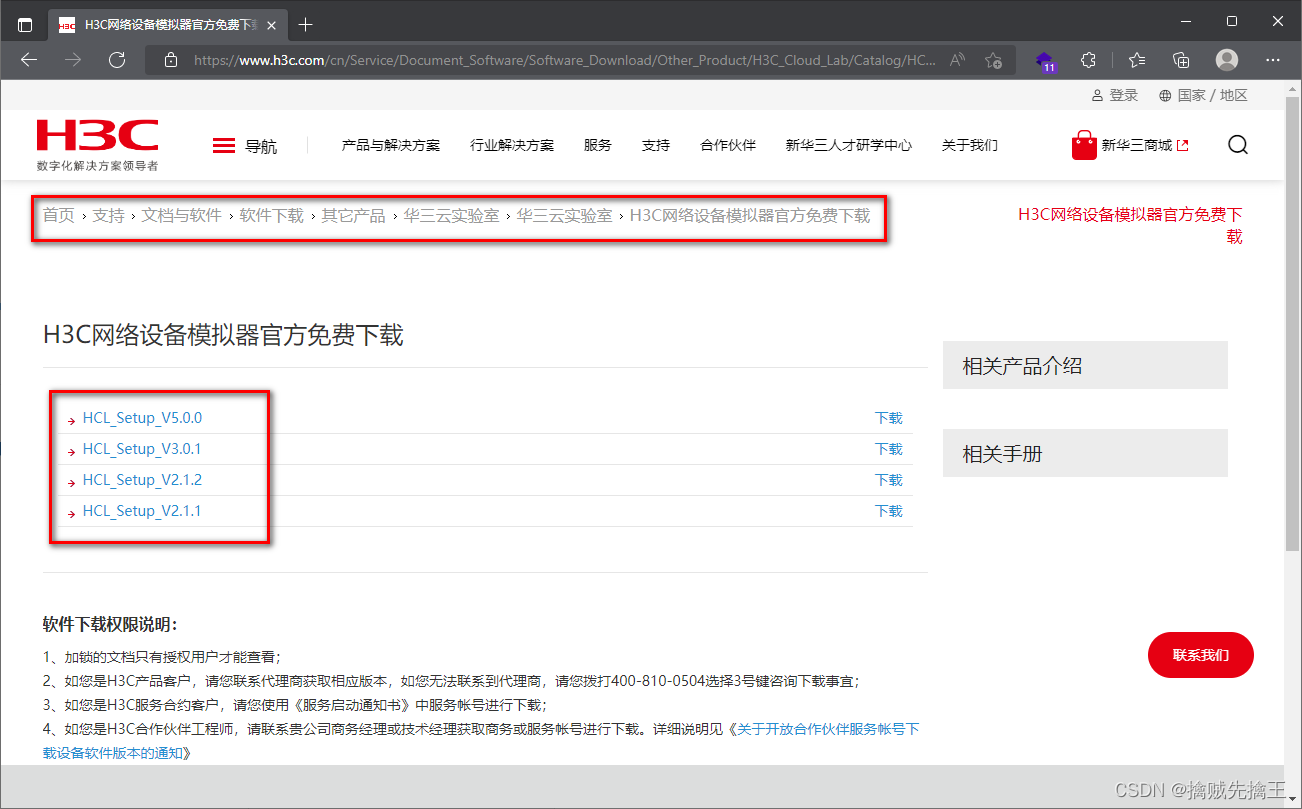The height and width of the screenshot is (809, 1302).
Task: Click the 新华三商城 shopping cart icon
Action: click(1084, 145)
